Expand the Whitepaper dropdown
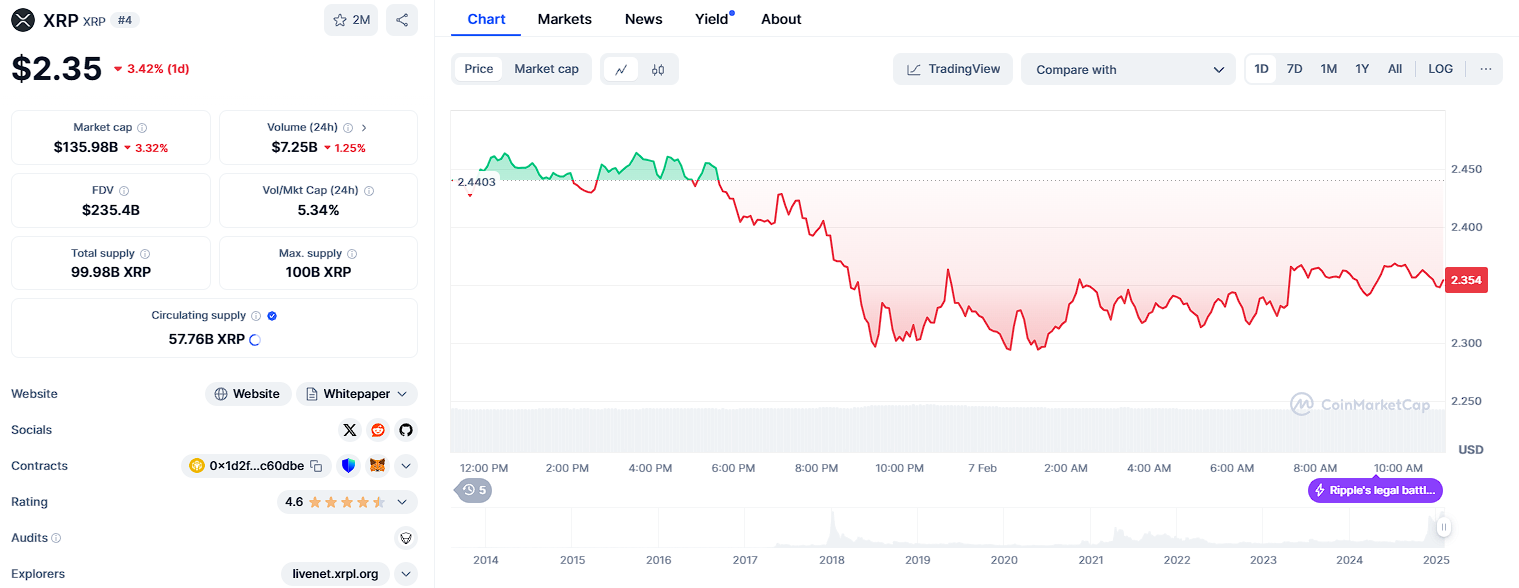This screenshot has width=1519, height=588. (x=357, y=394)
